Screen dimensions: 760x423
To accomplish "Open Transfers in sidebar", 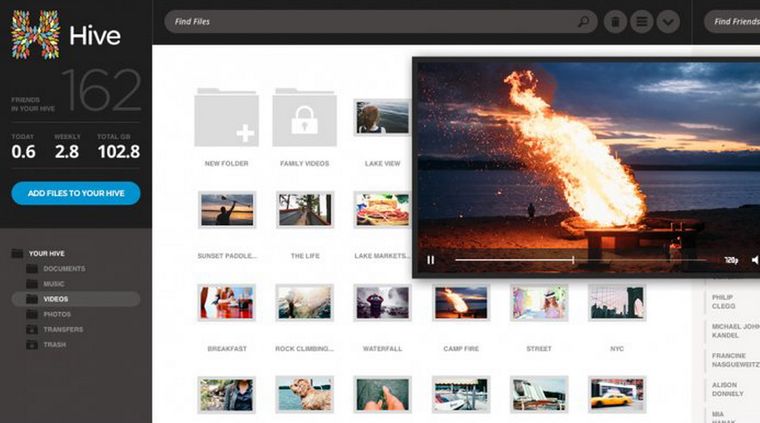I will pos(63,329).
